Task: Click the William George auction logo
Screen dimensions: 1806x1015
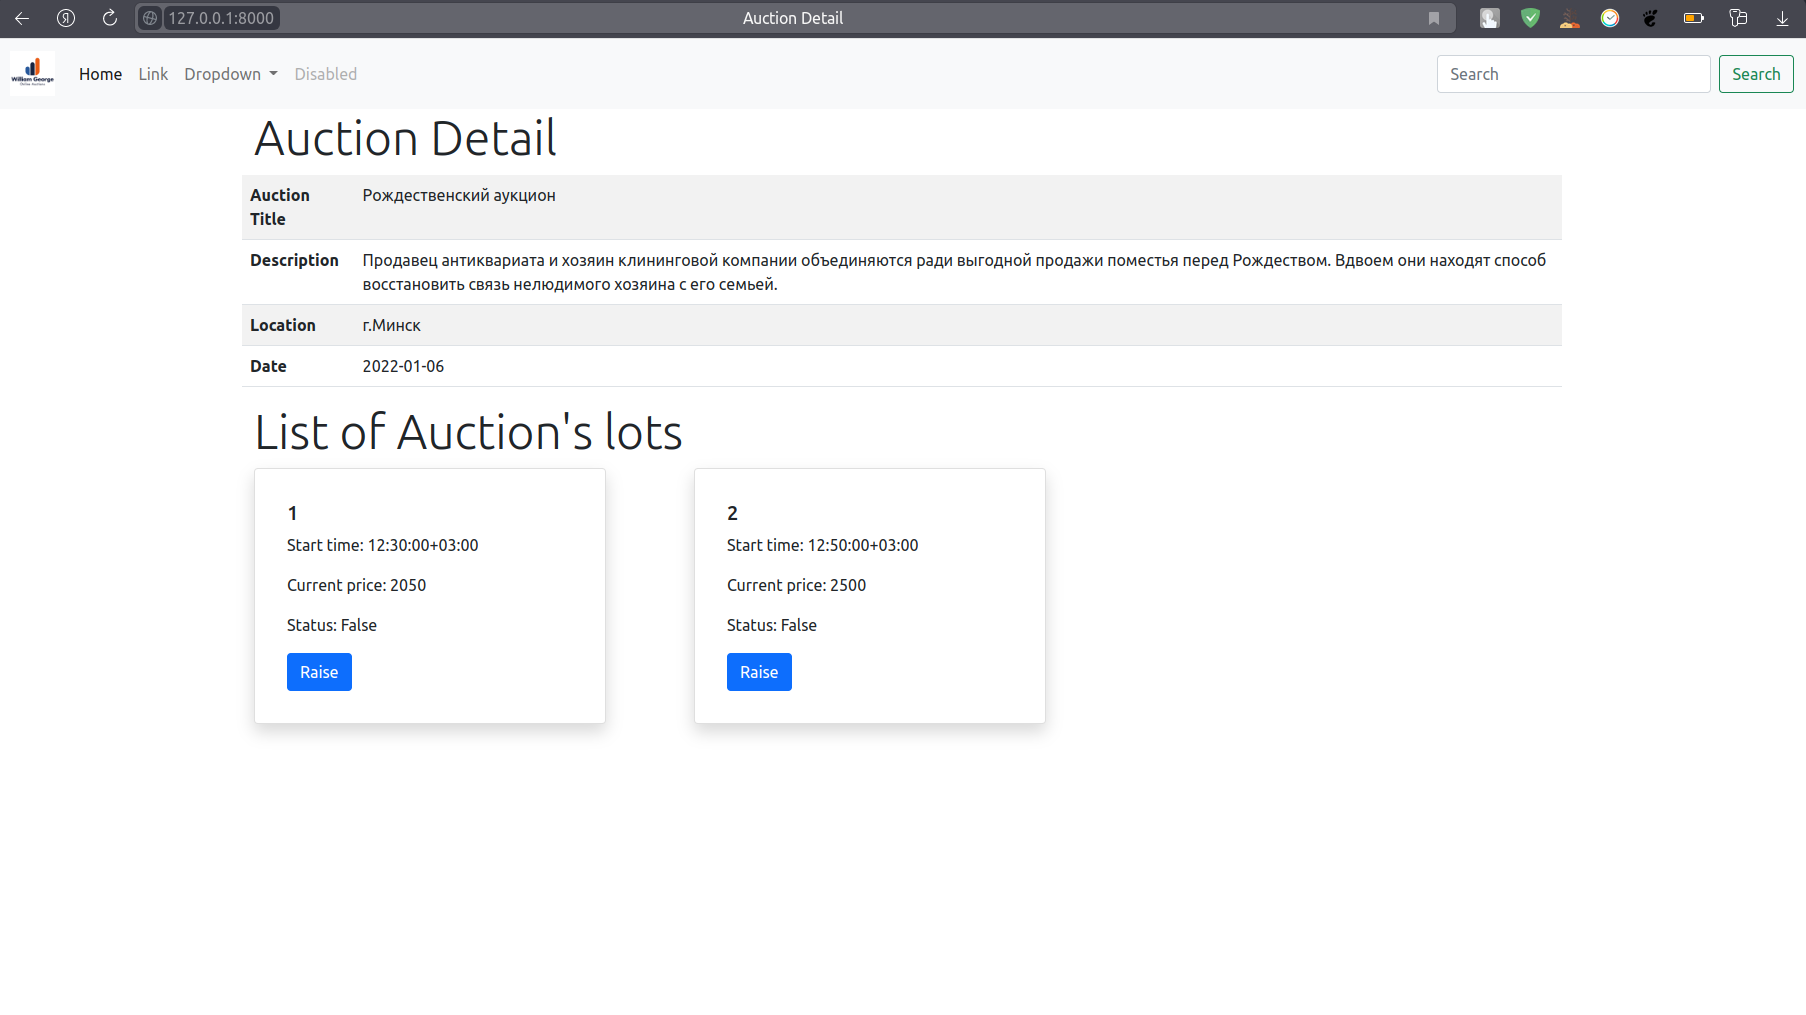Action: (x=32, y=73)
